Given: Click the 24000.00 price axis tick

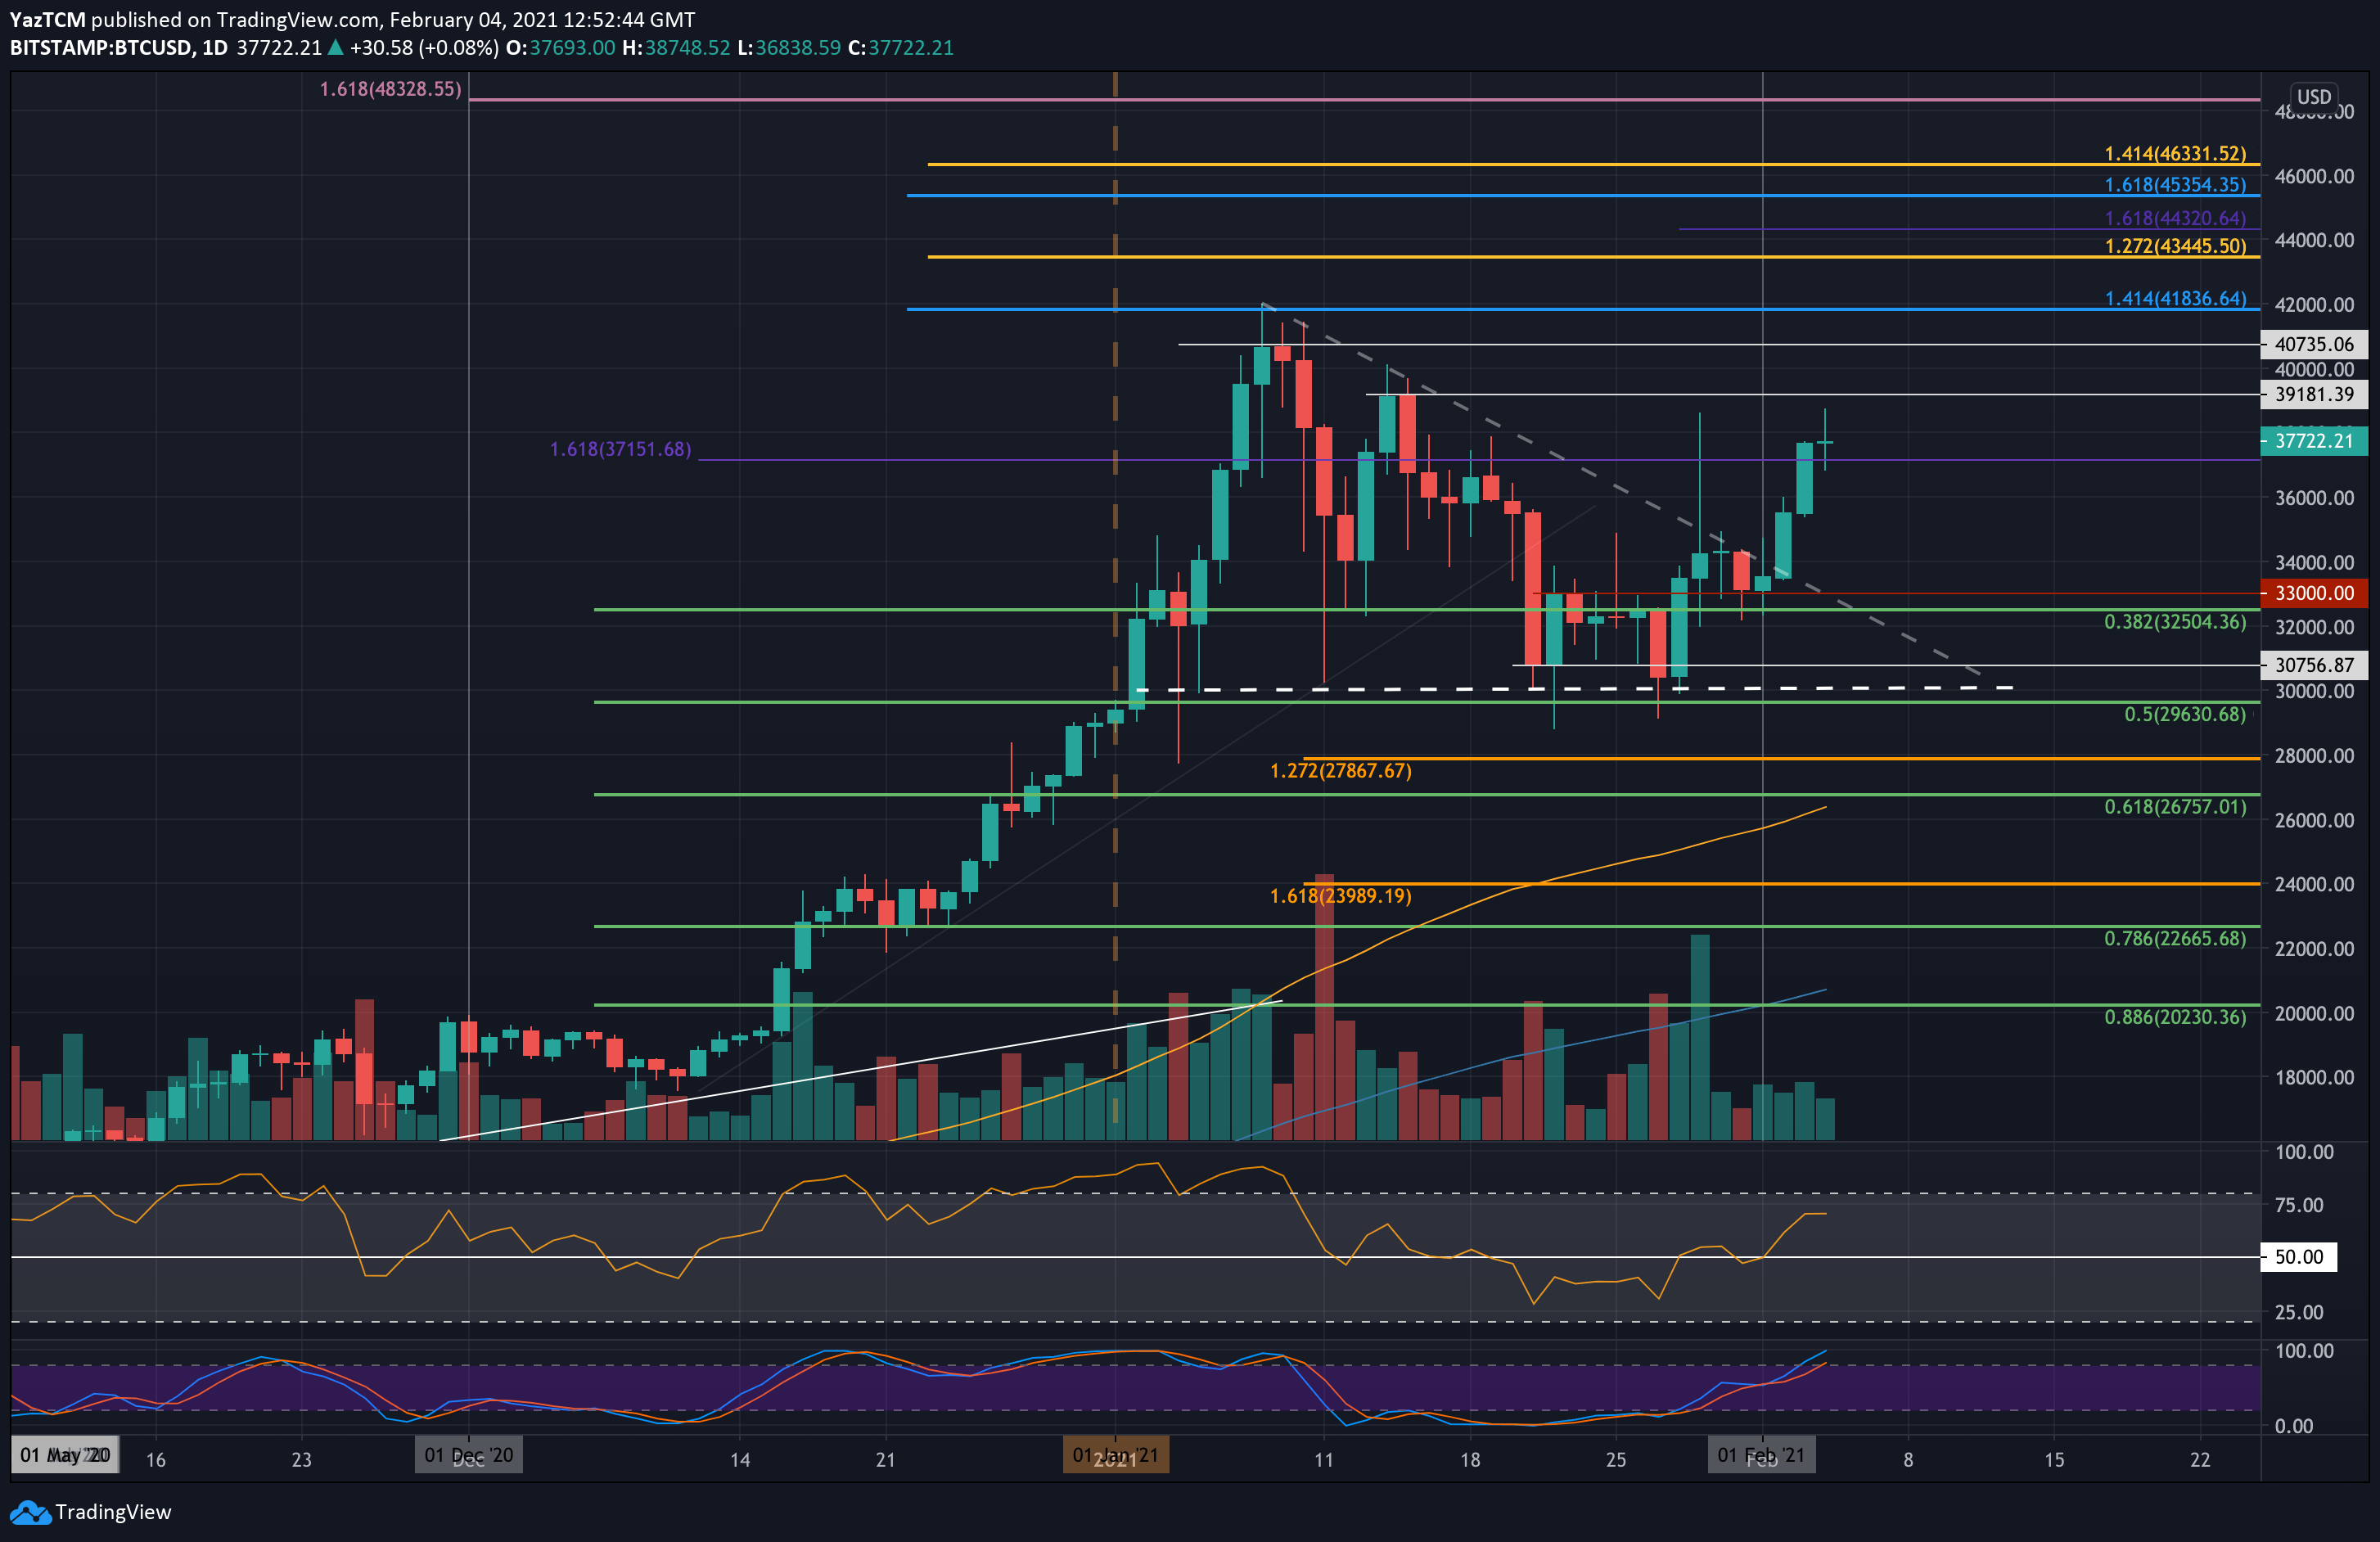Looking at the screenshot, I should point(2314,884).
